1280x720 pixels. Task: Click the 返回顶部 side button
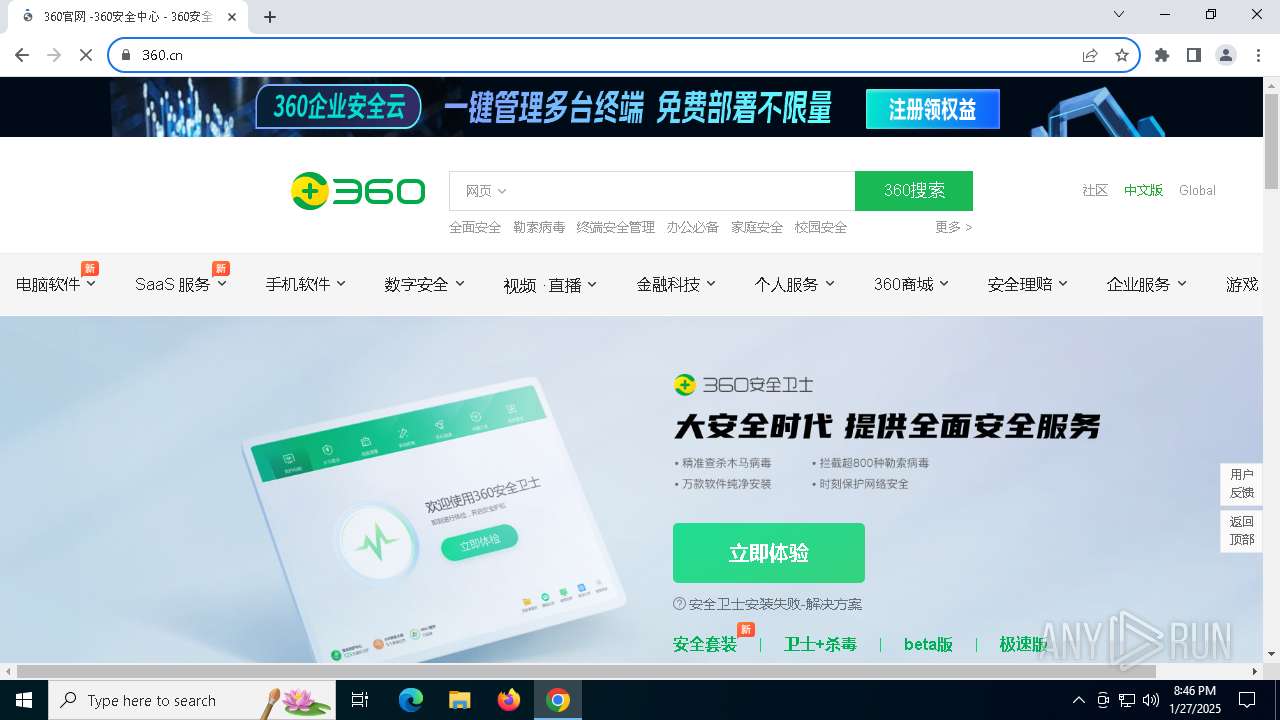[x=1241, y=531]
